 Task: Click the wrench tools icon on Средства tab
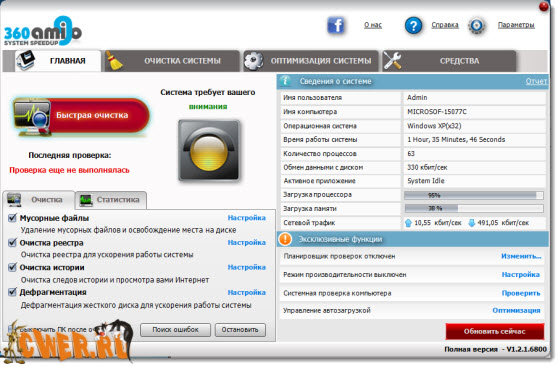point(392,61)
